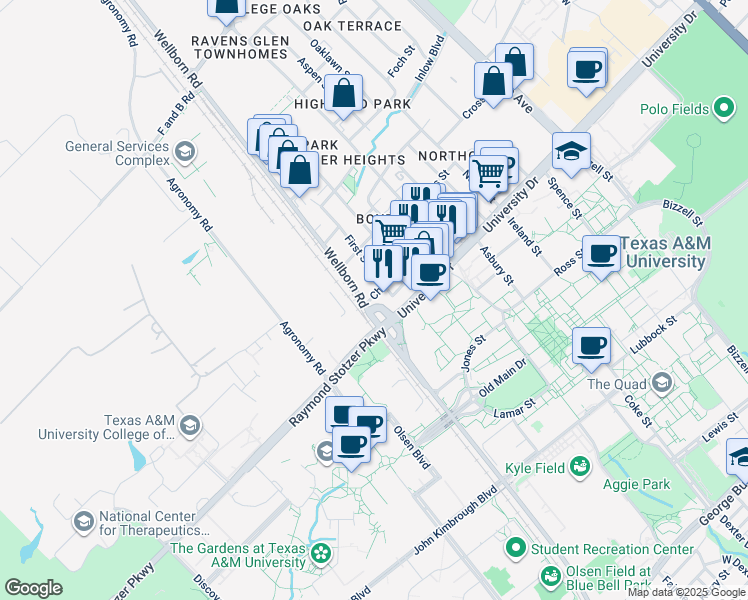The image size is (748, 600).
Task: Click the Kyle Field stadium pin
Action: (580, 467)
